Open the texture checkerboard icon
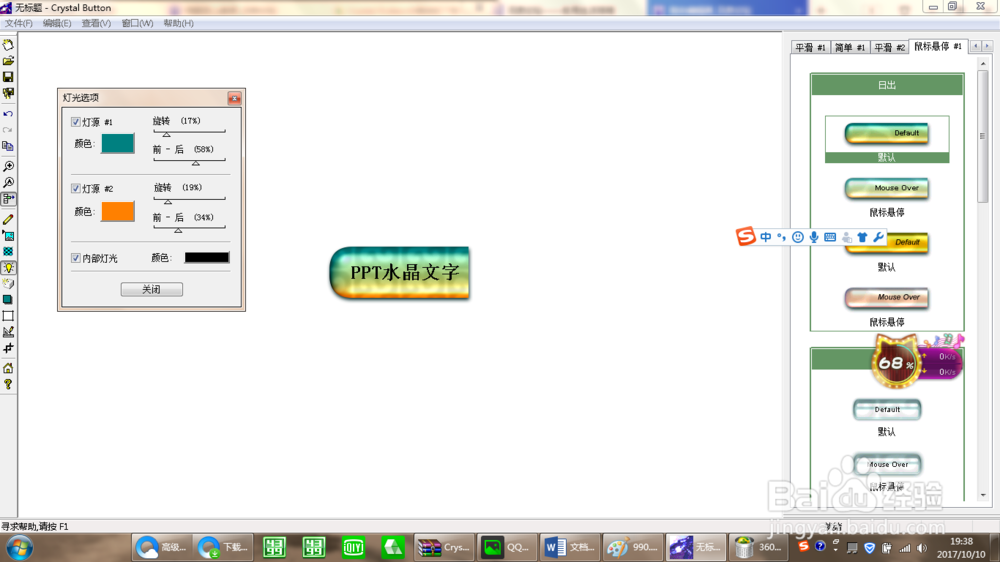Image resolution: width=1000 pixels, height=562 pixels. coord(8,251)
